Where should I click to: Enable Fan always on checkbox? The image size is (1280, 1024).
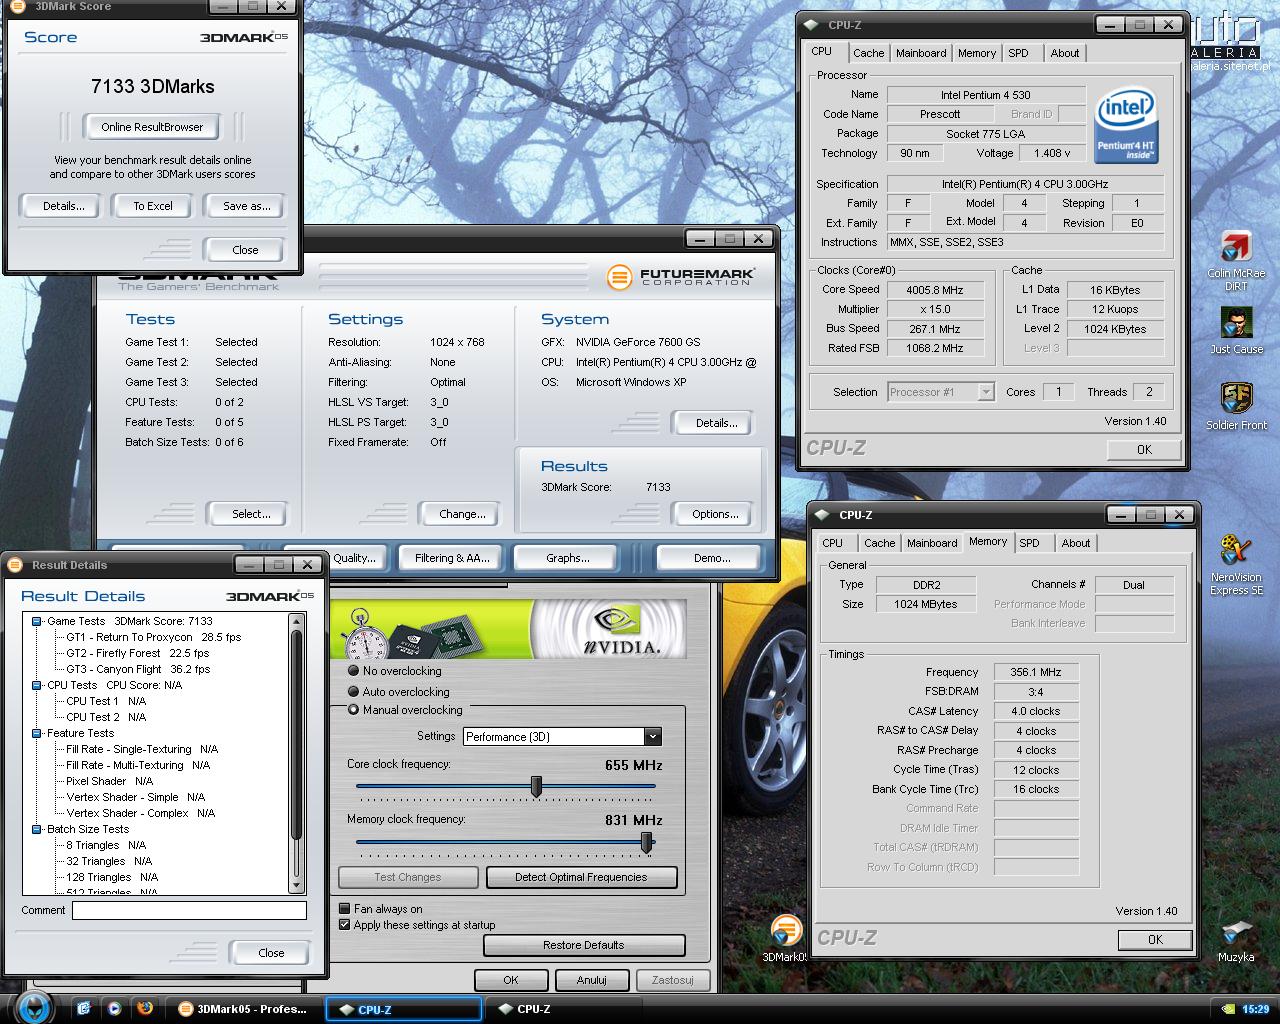pyautogui.click(x=344, y=909)
